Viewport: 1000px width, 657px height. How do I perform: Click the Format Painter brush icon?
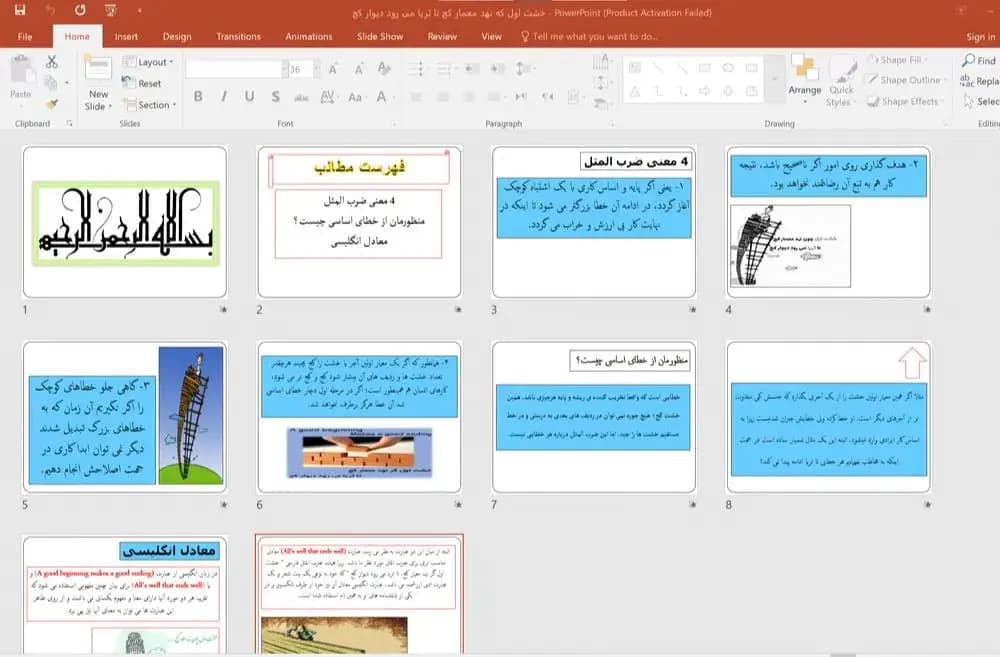click(x=52, y=103)
